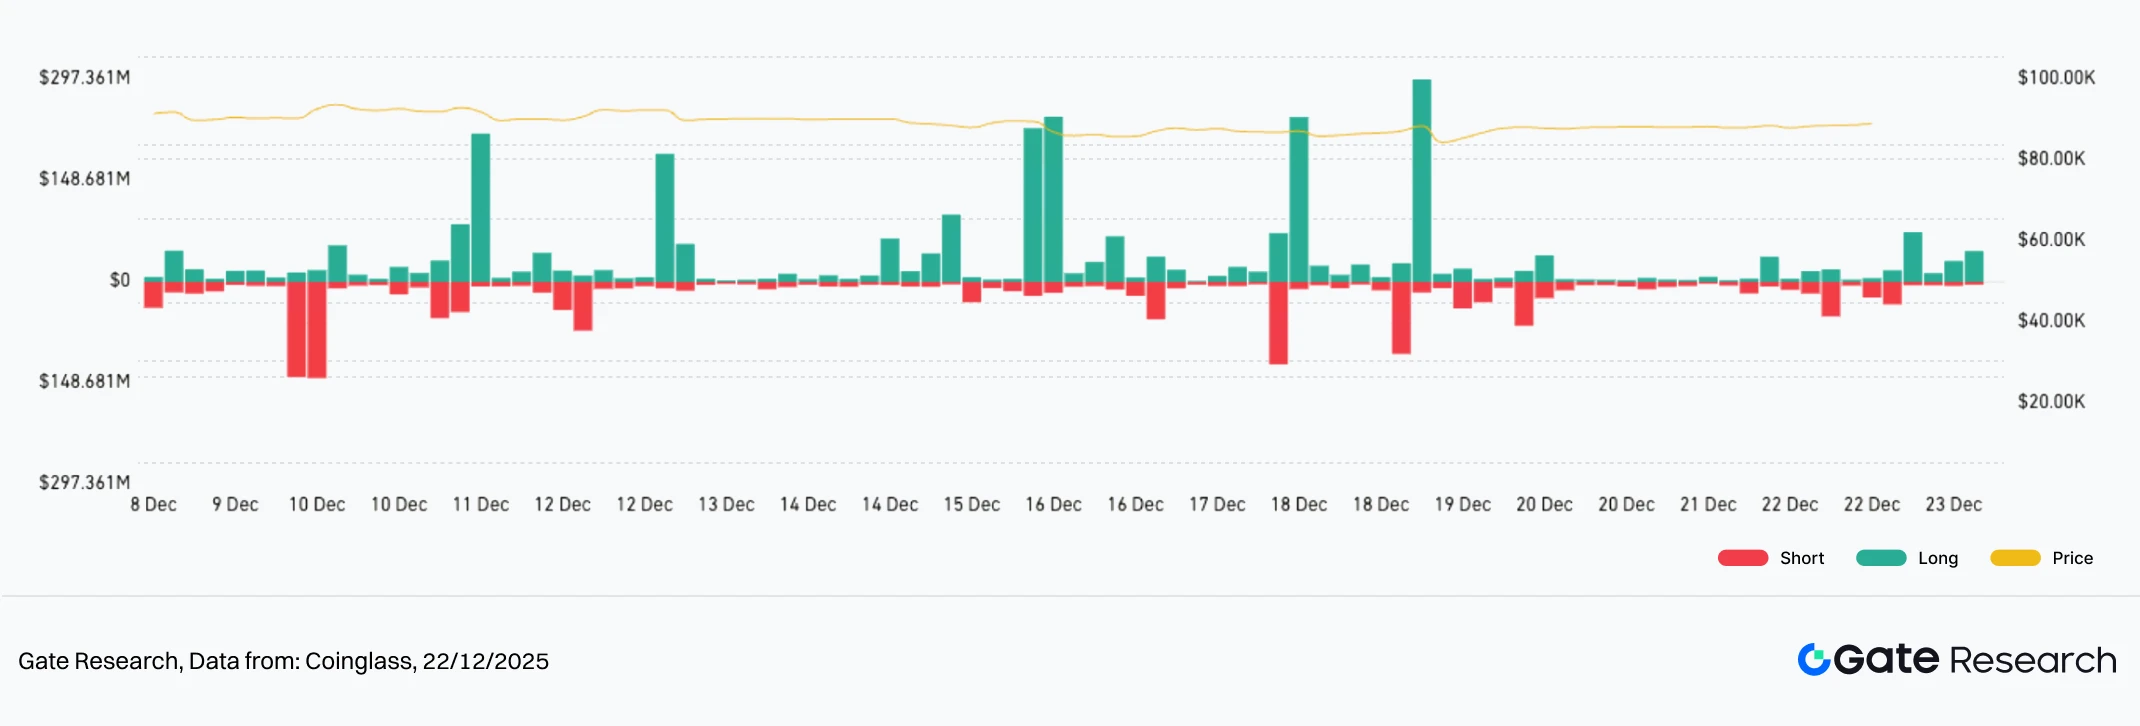Select the 11 Dec date label
This screenshot has height=726, width=2140.
[480, 505]
